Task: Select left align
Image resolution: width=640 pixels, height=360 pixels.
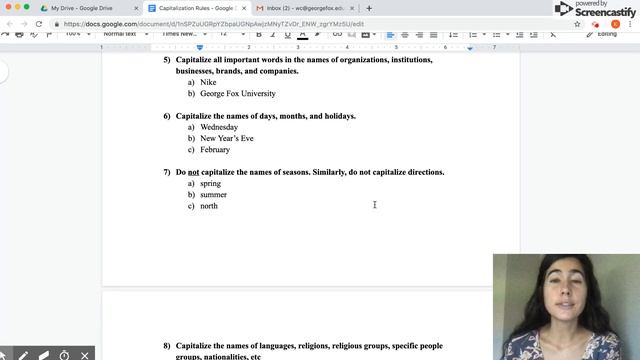Action: 390,35
